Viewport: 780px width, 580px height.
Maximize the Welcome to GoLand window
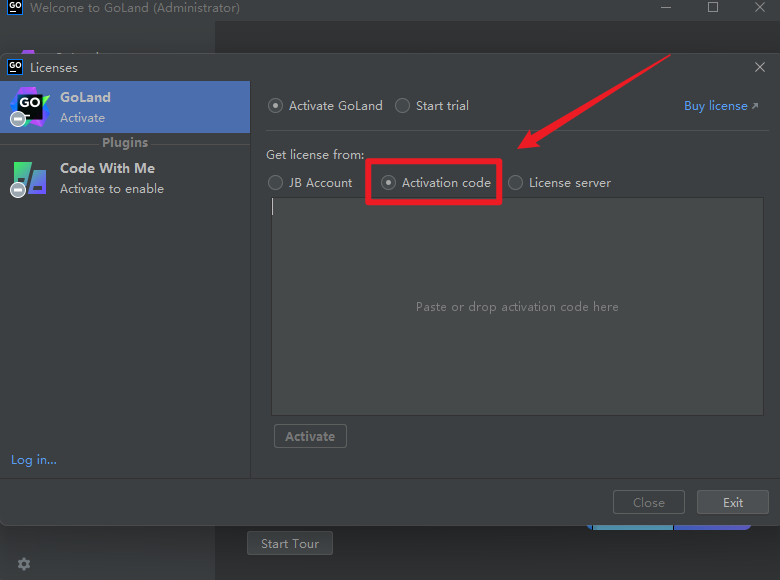click(713, 7)
